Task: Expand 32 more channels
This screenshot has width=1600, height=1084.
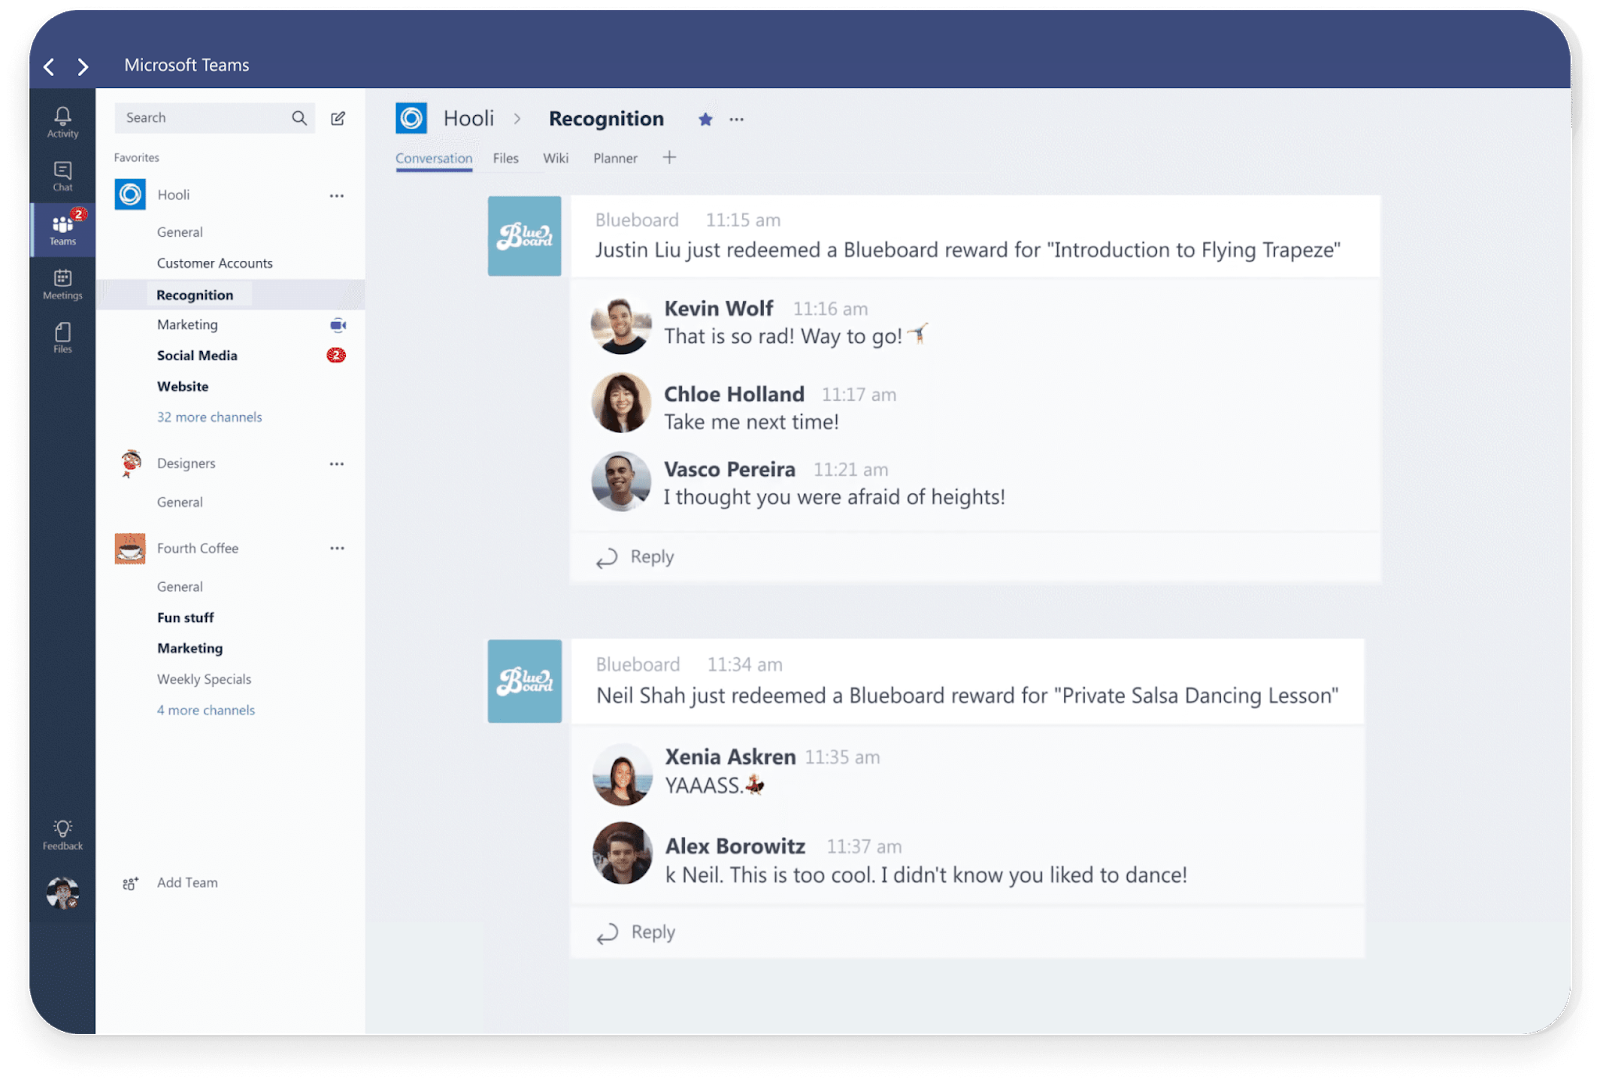Action: pyautogui.click(x=209, y=417)
